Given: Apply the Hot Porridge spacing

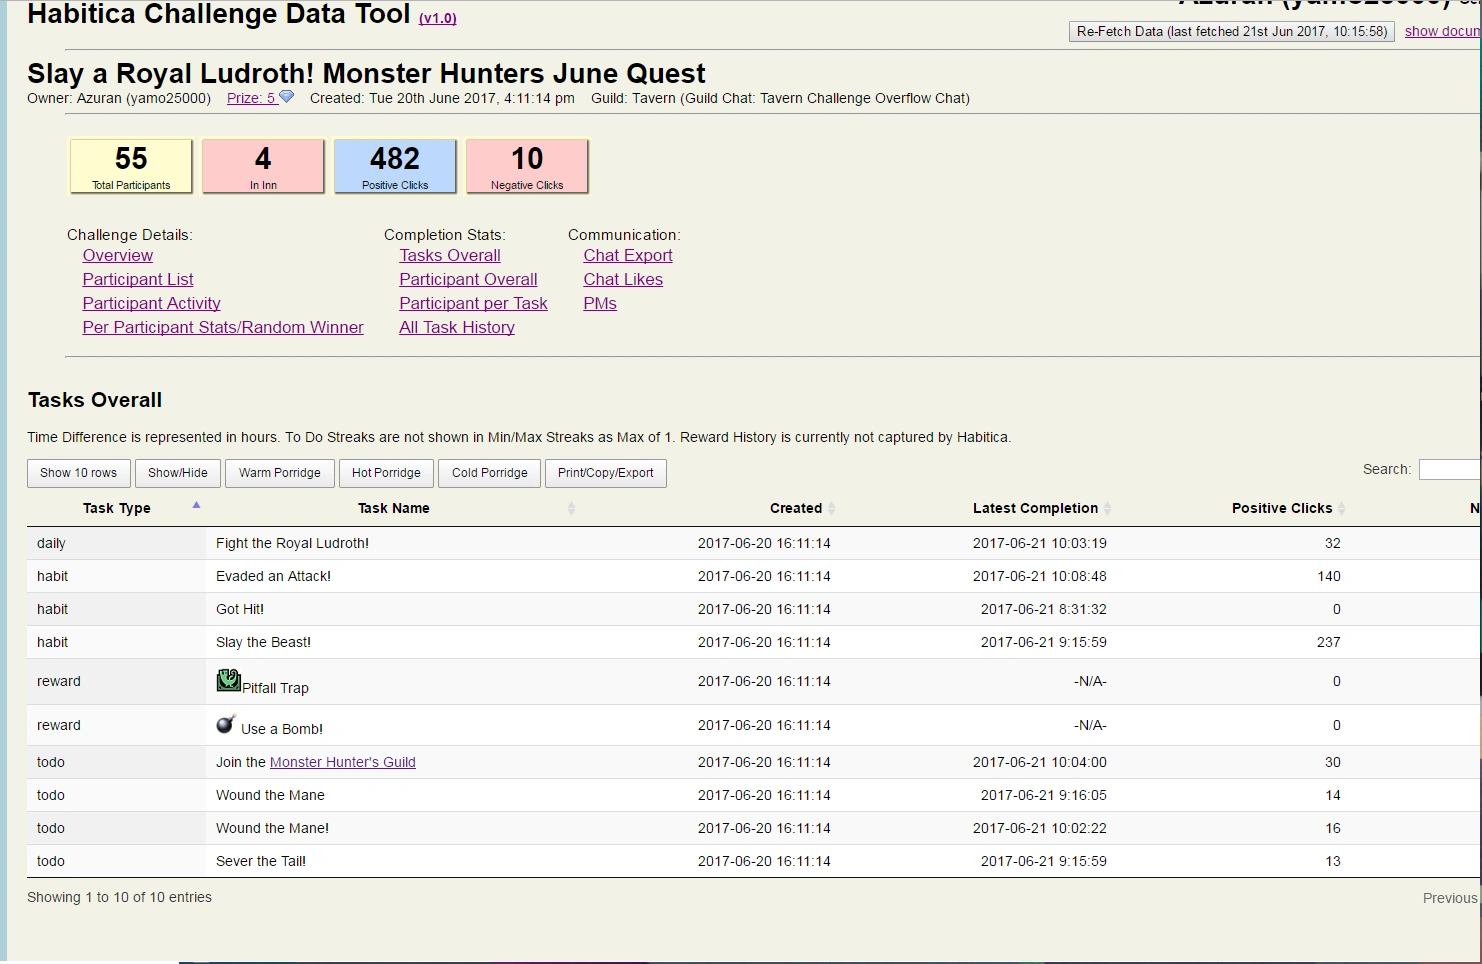Looking at the screenshot, I should pos(386,473).
